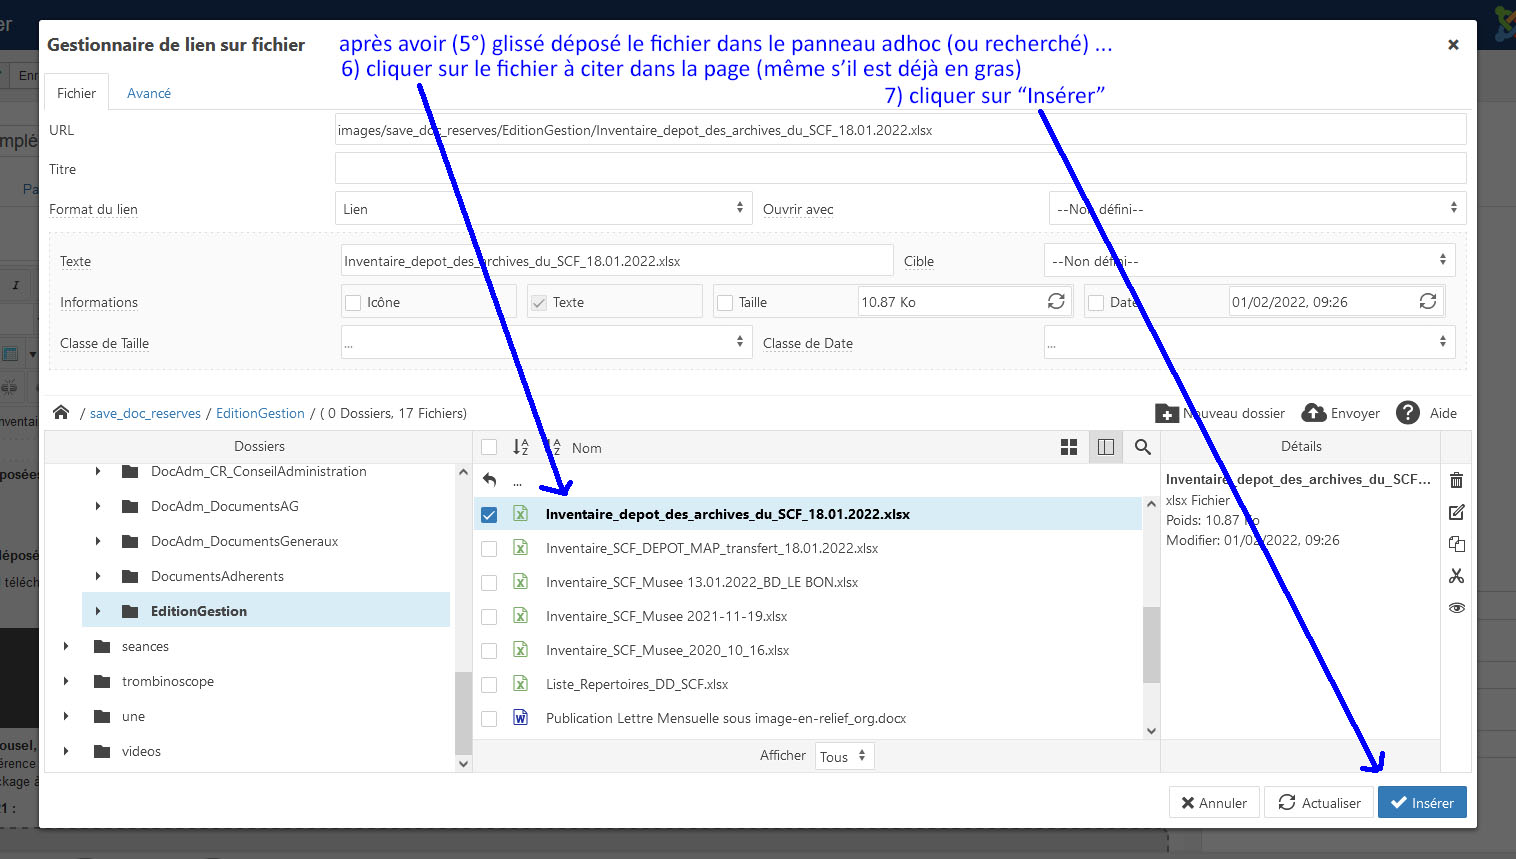Open the search magnifier in file list
This screenshot has height=859, width=1516.
tap(1142, 447)
